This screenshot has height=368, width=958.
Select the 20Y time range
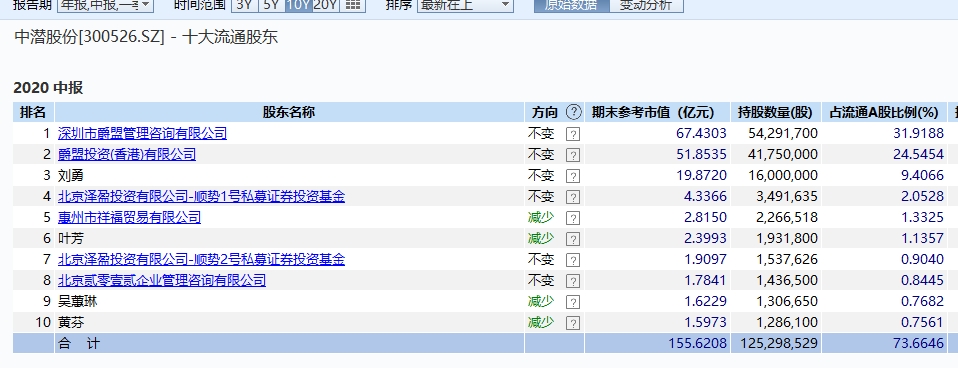(325, 6)
